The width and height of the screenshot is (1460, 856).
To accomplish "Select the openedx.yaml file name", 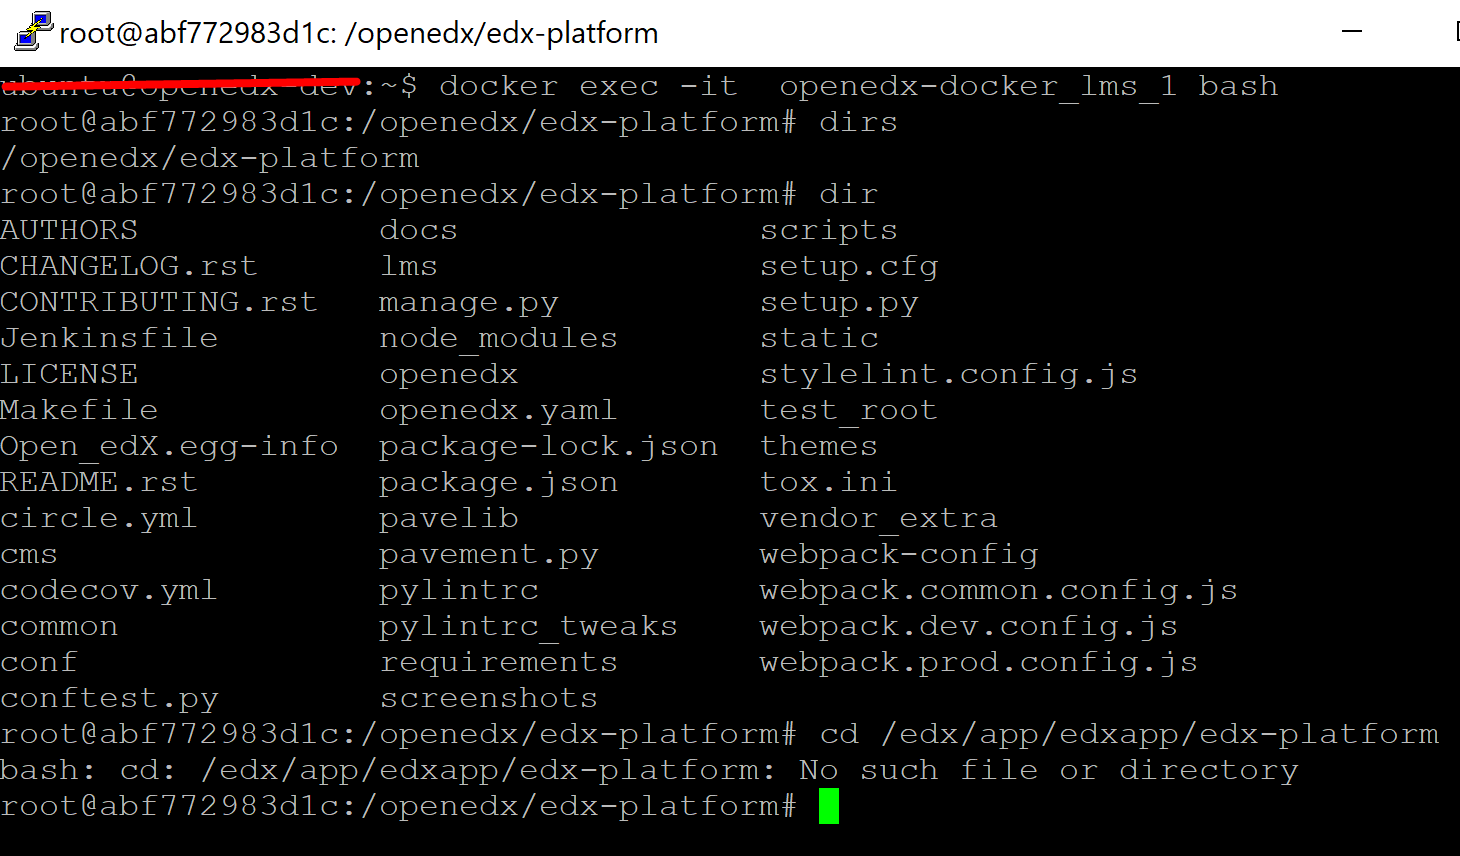I will (497, 409).
